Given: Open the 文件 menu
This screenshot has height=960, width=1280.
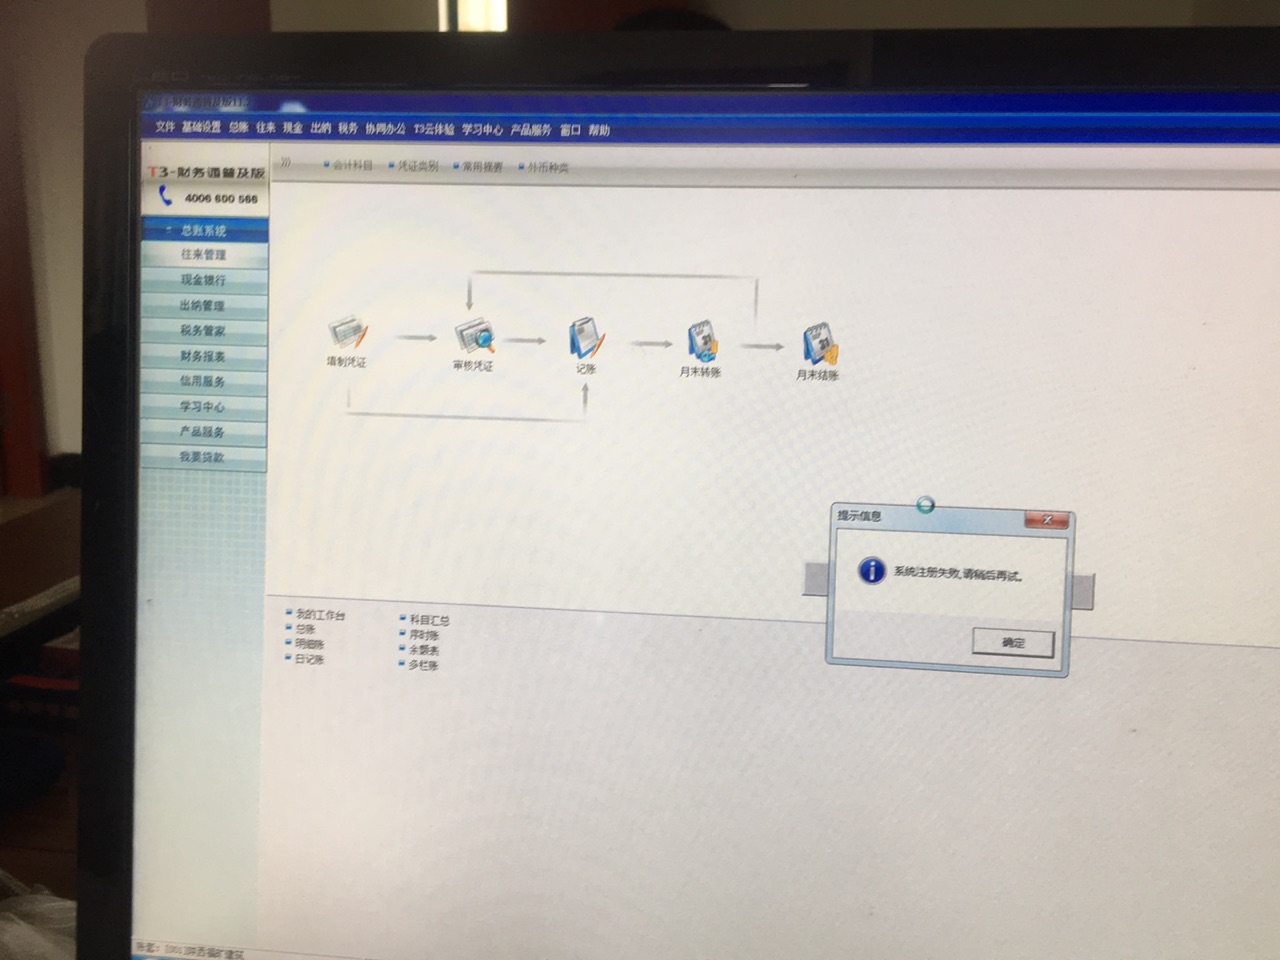Looking at the screenshot, I should 165,127.
